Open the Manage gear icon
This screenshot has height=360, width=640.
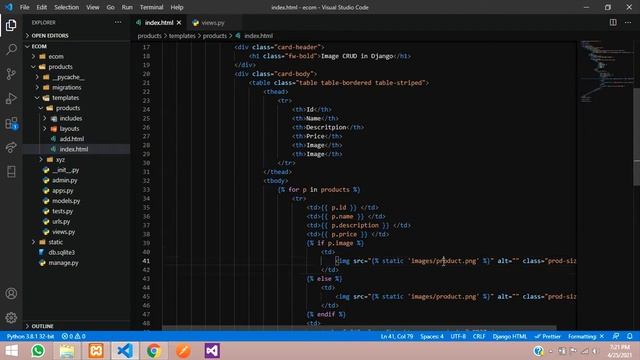click(11, 318)
